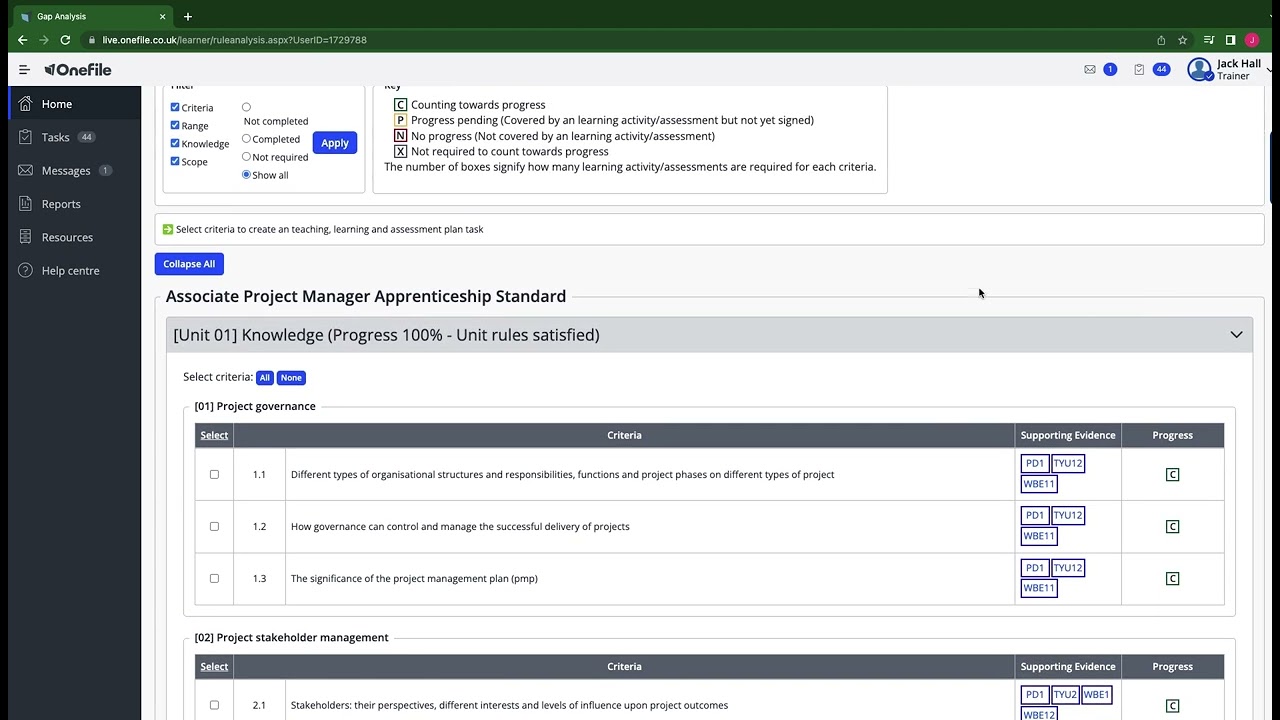Click the Gap Analysis browser tab
This screenshot has width=1280, height=720.
click(92, 16)
